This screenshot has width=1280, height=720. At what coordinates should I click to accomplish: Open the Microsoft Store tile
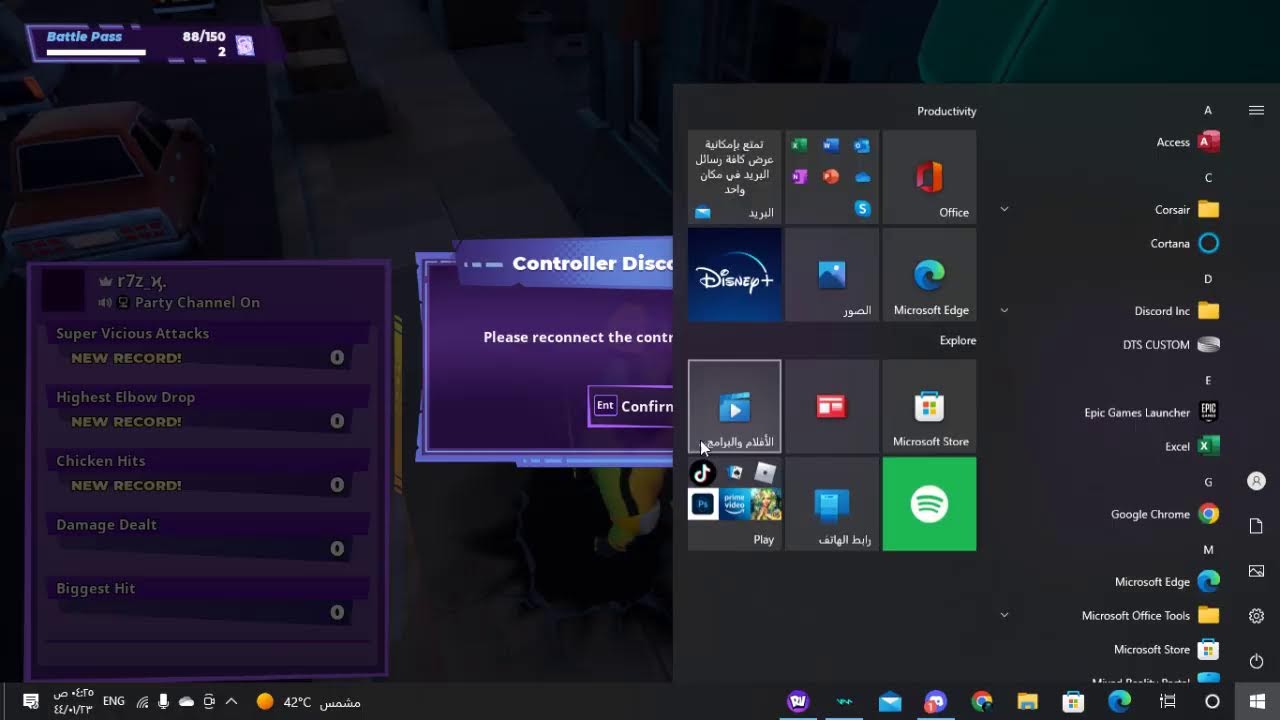pos(929,406)
